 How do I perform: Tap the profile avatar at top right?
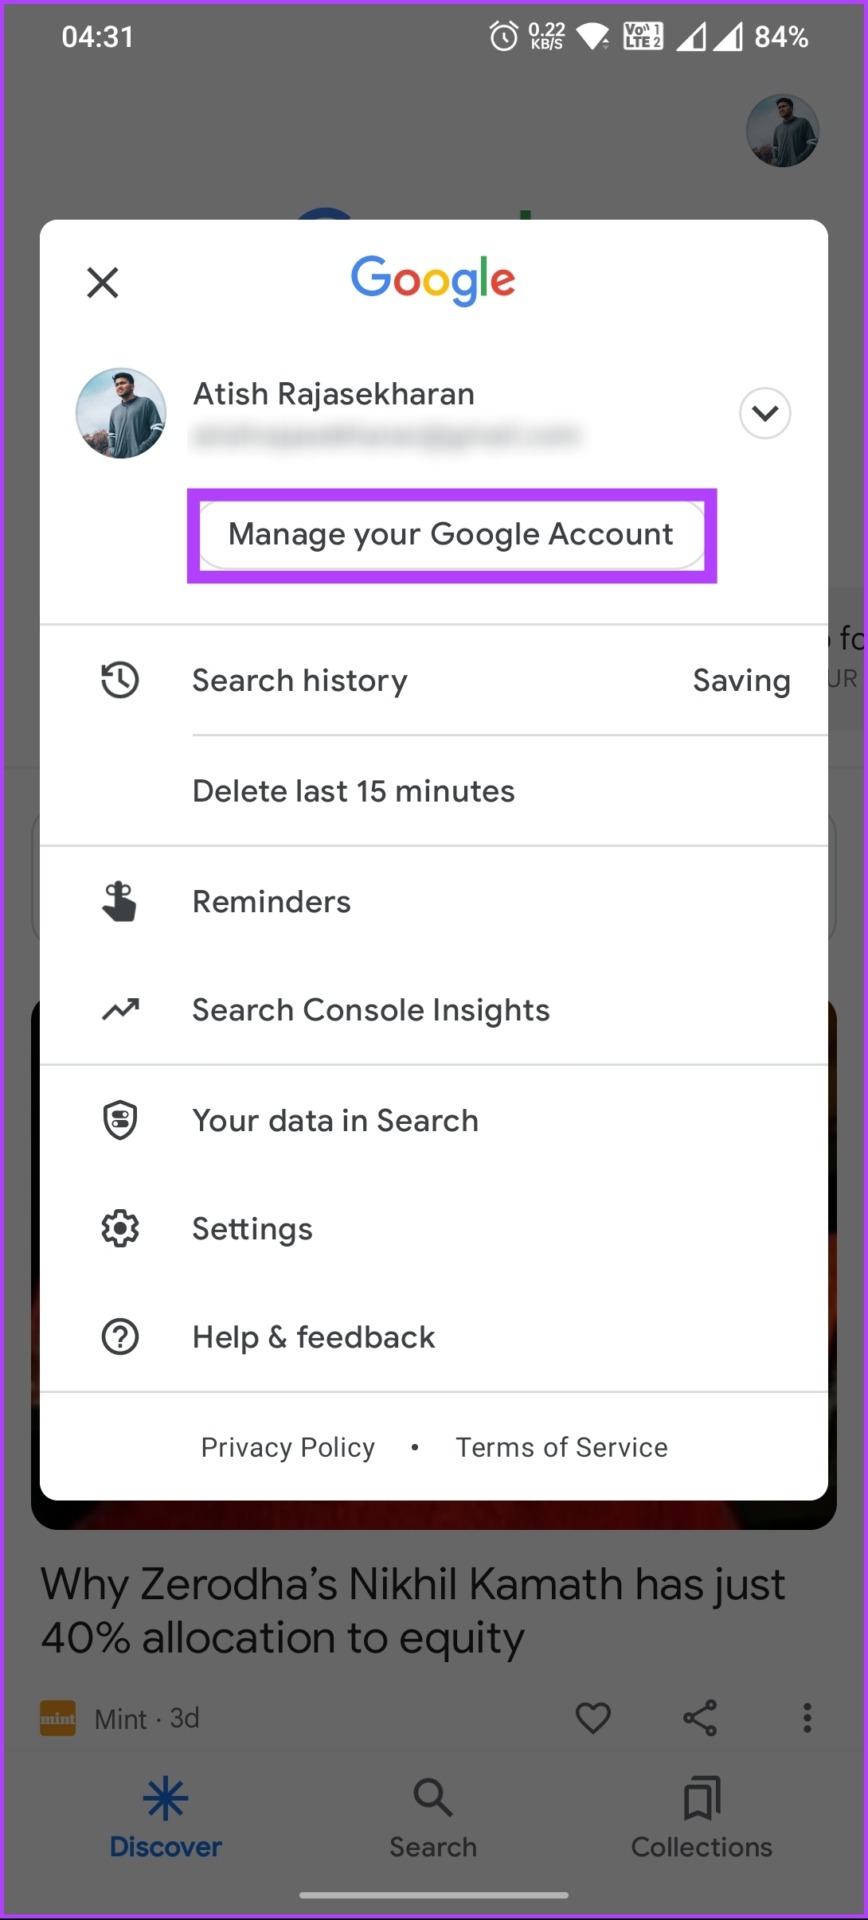point(783,131)
